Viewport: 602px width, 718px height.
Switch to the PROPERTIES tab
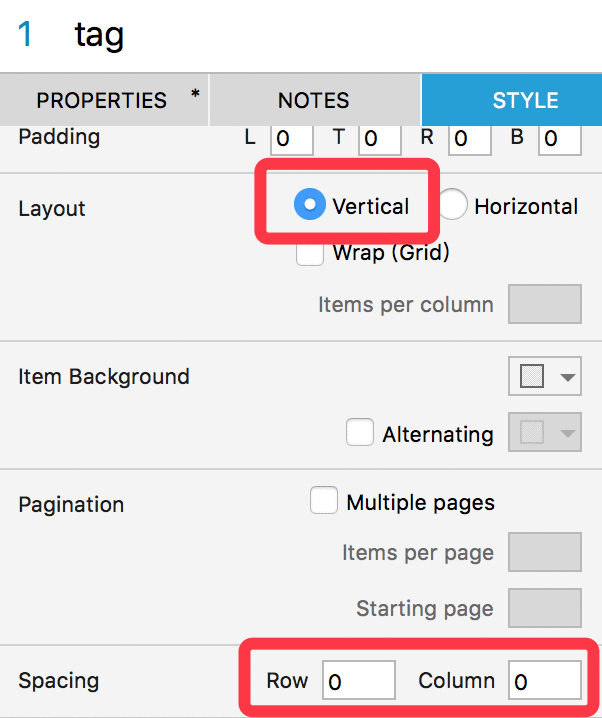click(104, 100)
